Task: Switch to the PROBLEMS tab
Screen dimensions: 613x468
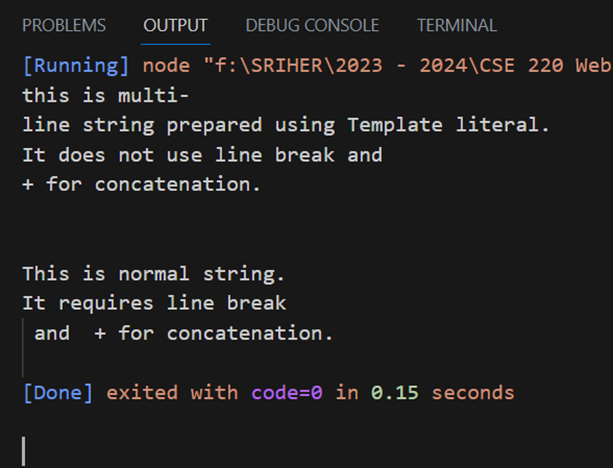Action: coord(64,26)
